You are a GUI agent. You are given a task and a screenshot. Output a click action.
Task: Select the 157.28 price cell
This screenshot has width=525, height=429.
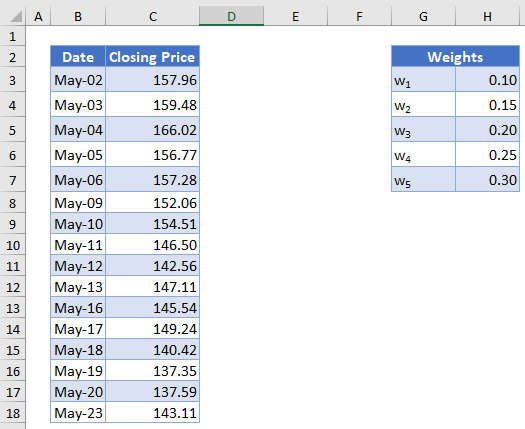(x=152, y=180)
